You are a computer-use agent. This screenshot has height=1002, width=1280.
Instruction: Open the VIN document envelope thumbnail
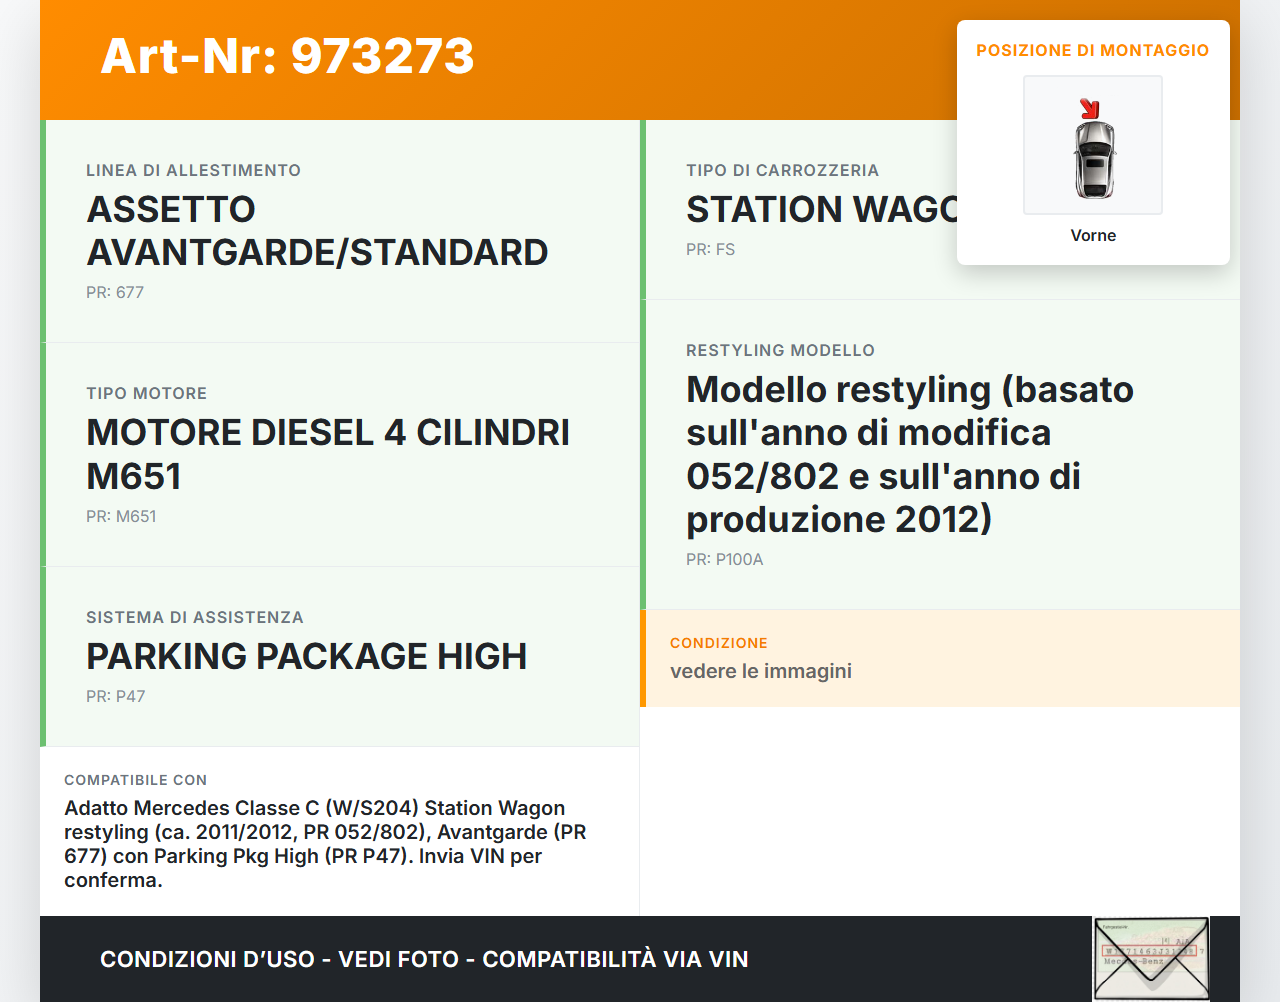point(1151,958)
